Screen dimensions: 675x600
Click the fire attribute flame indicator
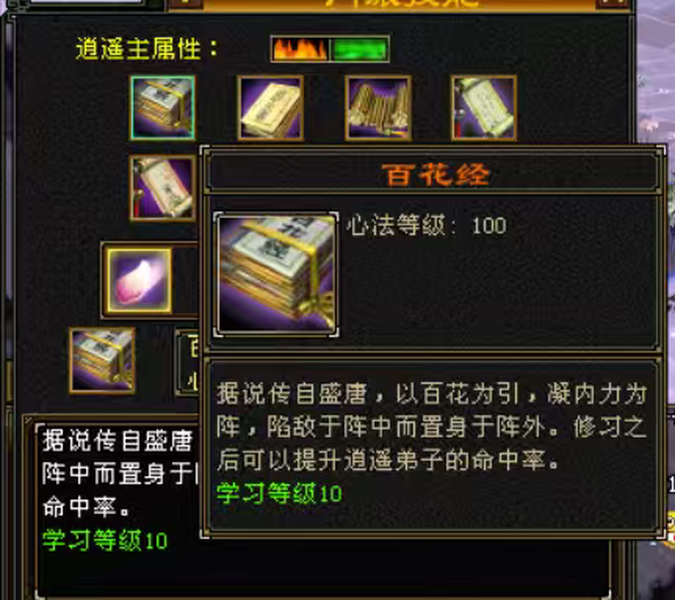(300, 49)
